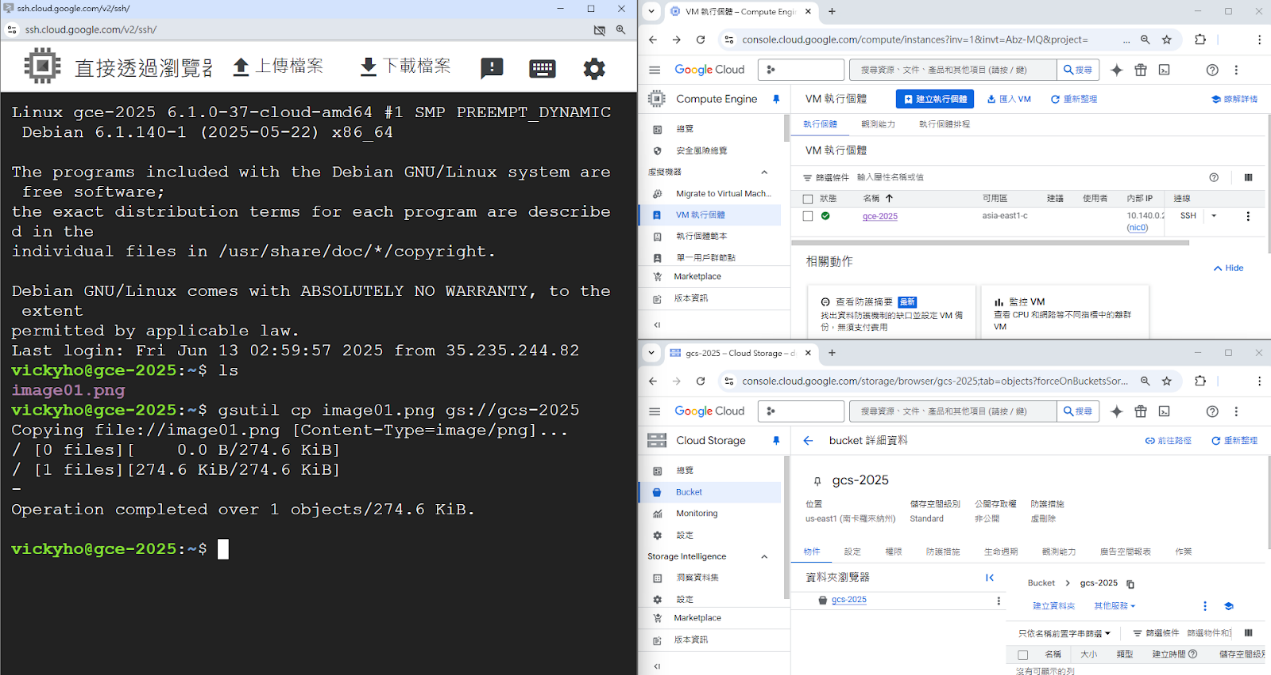Copy bucket path icon next to gcs-2025 breadcrumb
1271x675 pixels.
(x=1131, y=584)
